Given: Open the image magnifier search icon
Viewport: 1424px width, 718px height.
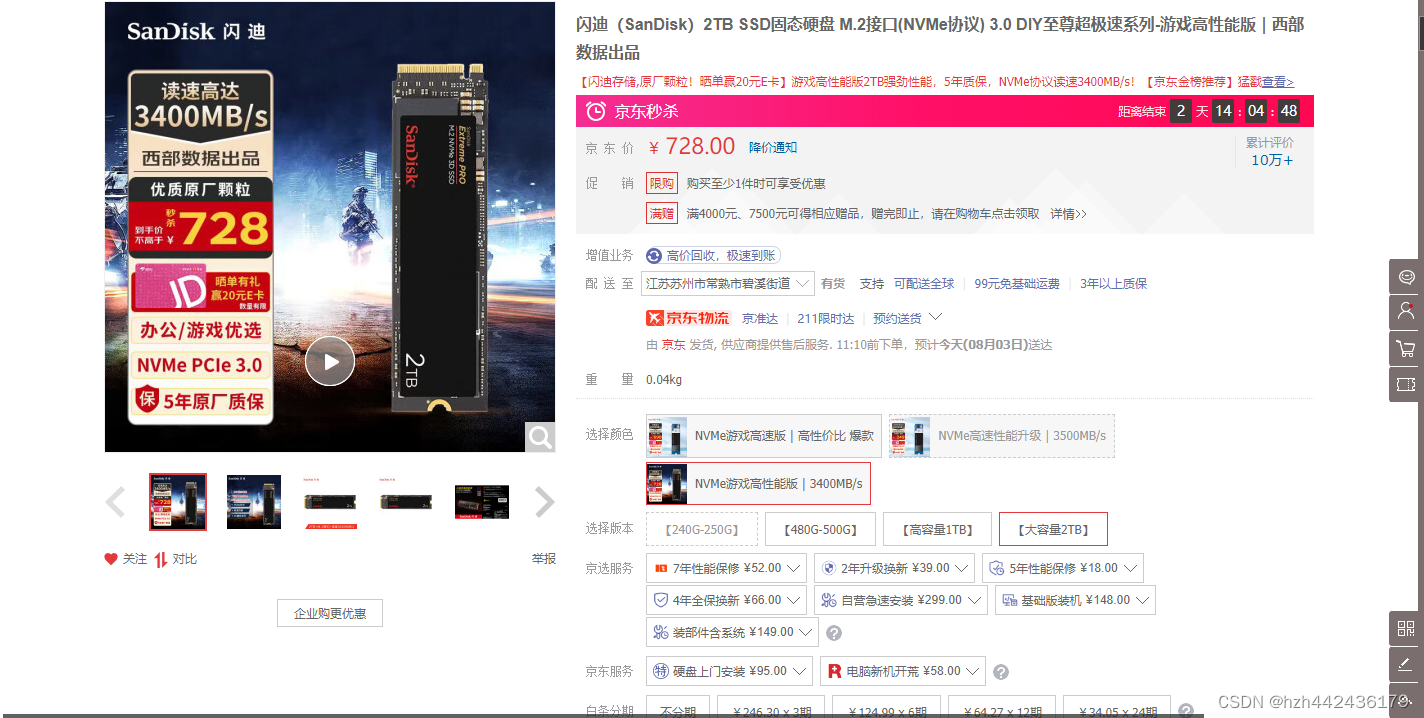Looking at the screenshot, I should point(540,437).
